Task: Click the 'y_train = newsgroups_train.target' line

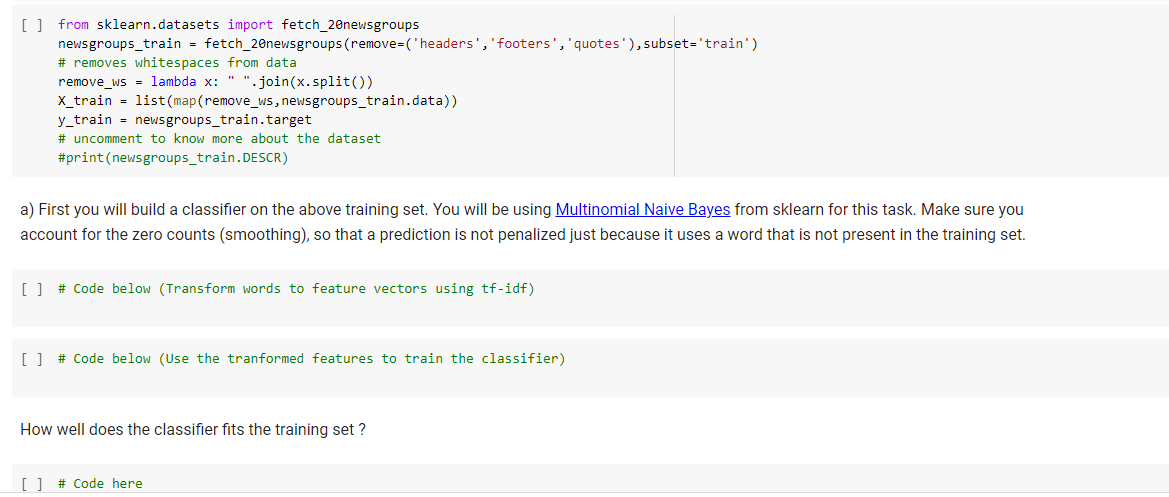Action: (x=185, y=119)
